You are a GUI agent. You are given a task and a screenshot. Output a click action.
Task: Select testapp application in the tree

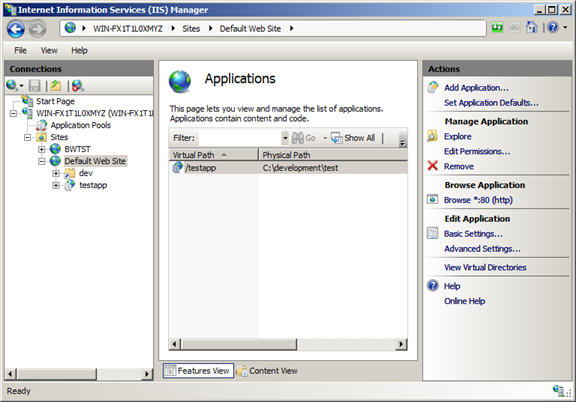(x=93, y=185)
